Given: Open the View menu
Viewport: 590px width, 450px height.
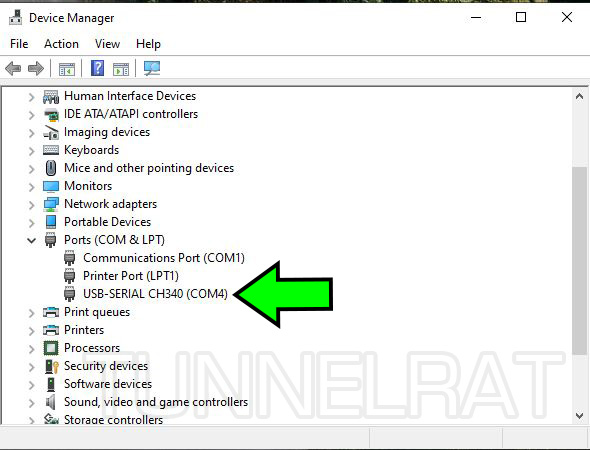Looking at the screenshot, I should [108, 44].
